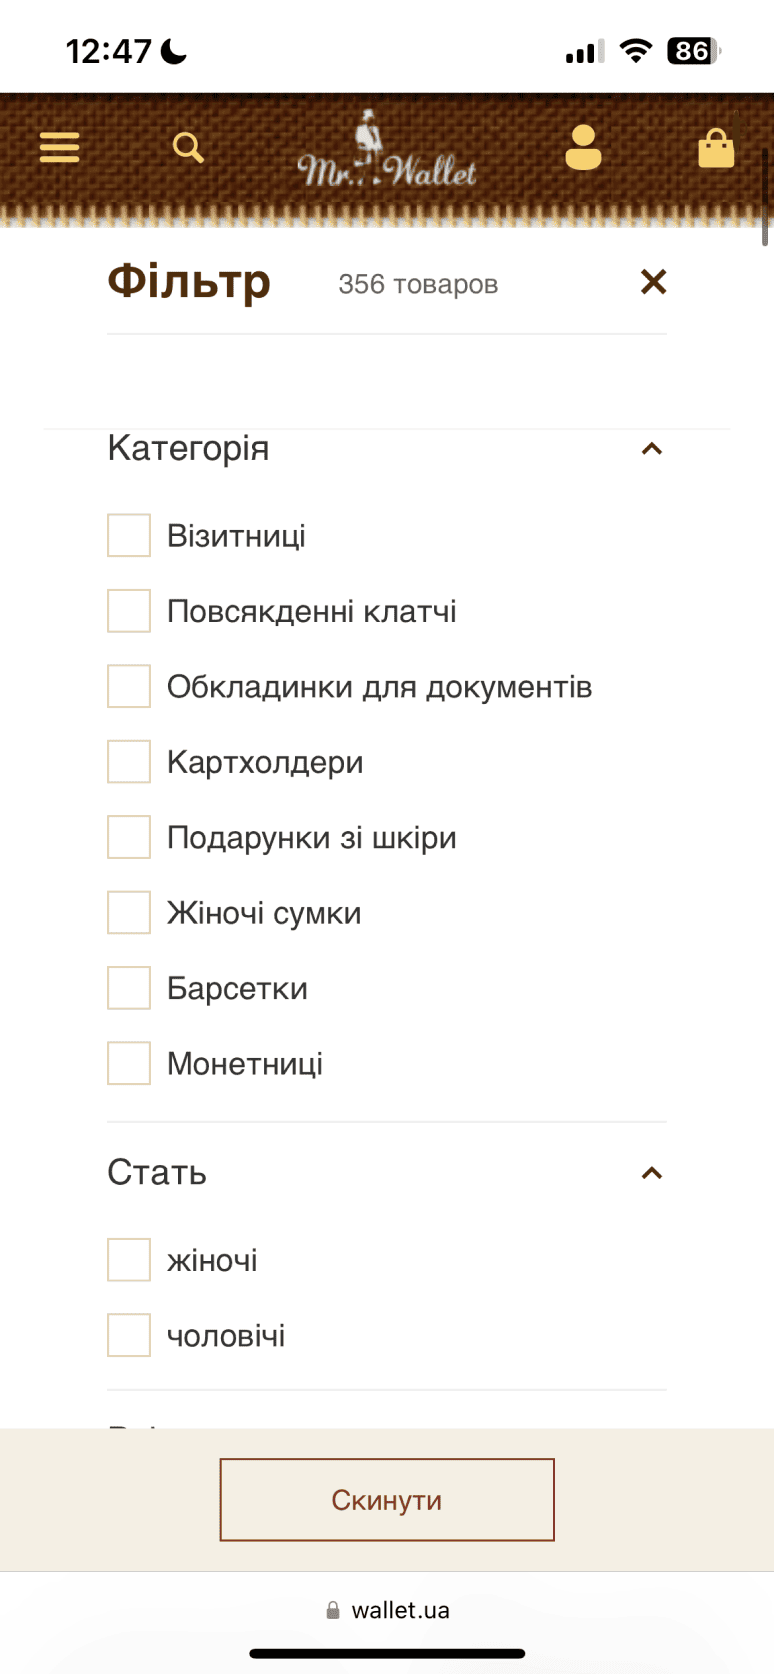774x1674 pixels.
Task: Check Подарунки зі шкіри option
Action: [x=129, y=838]
